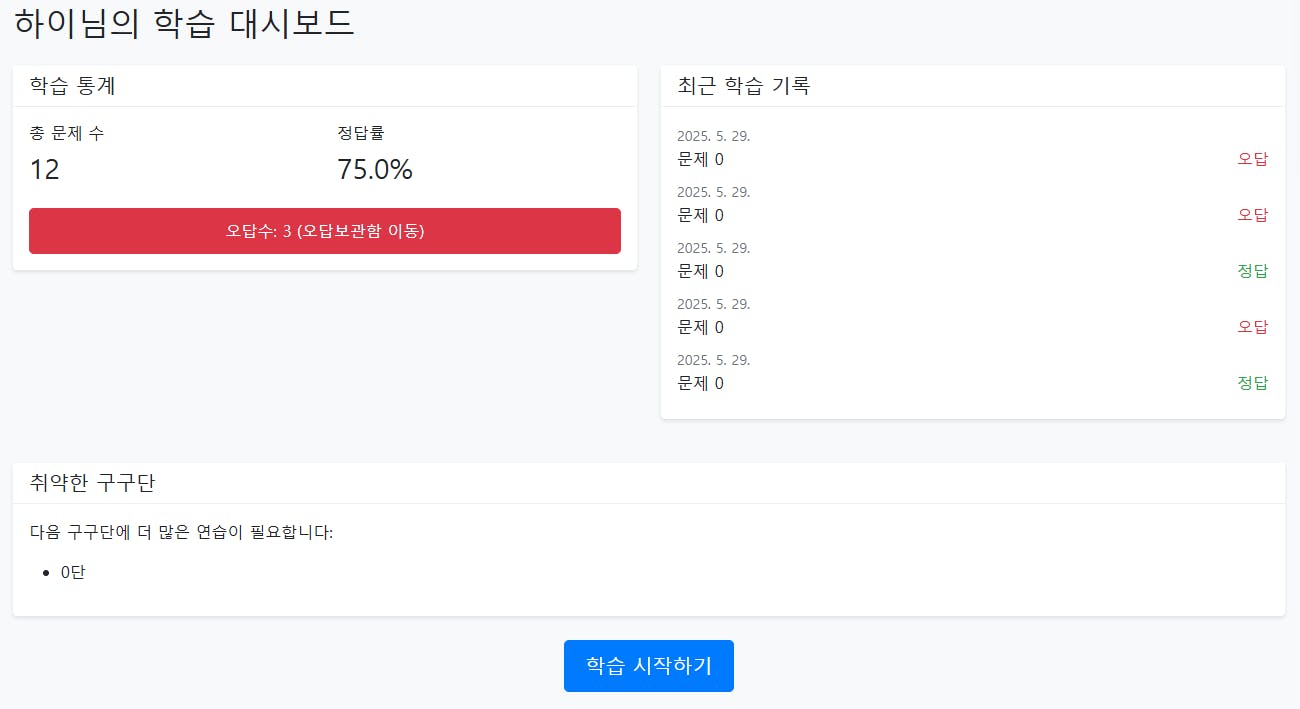Image resolution: width=1300 pixels, height=709 pixels.
Task: Click the last record's 정답 status
Action: [1252, 383]
